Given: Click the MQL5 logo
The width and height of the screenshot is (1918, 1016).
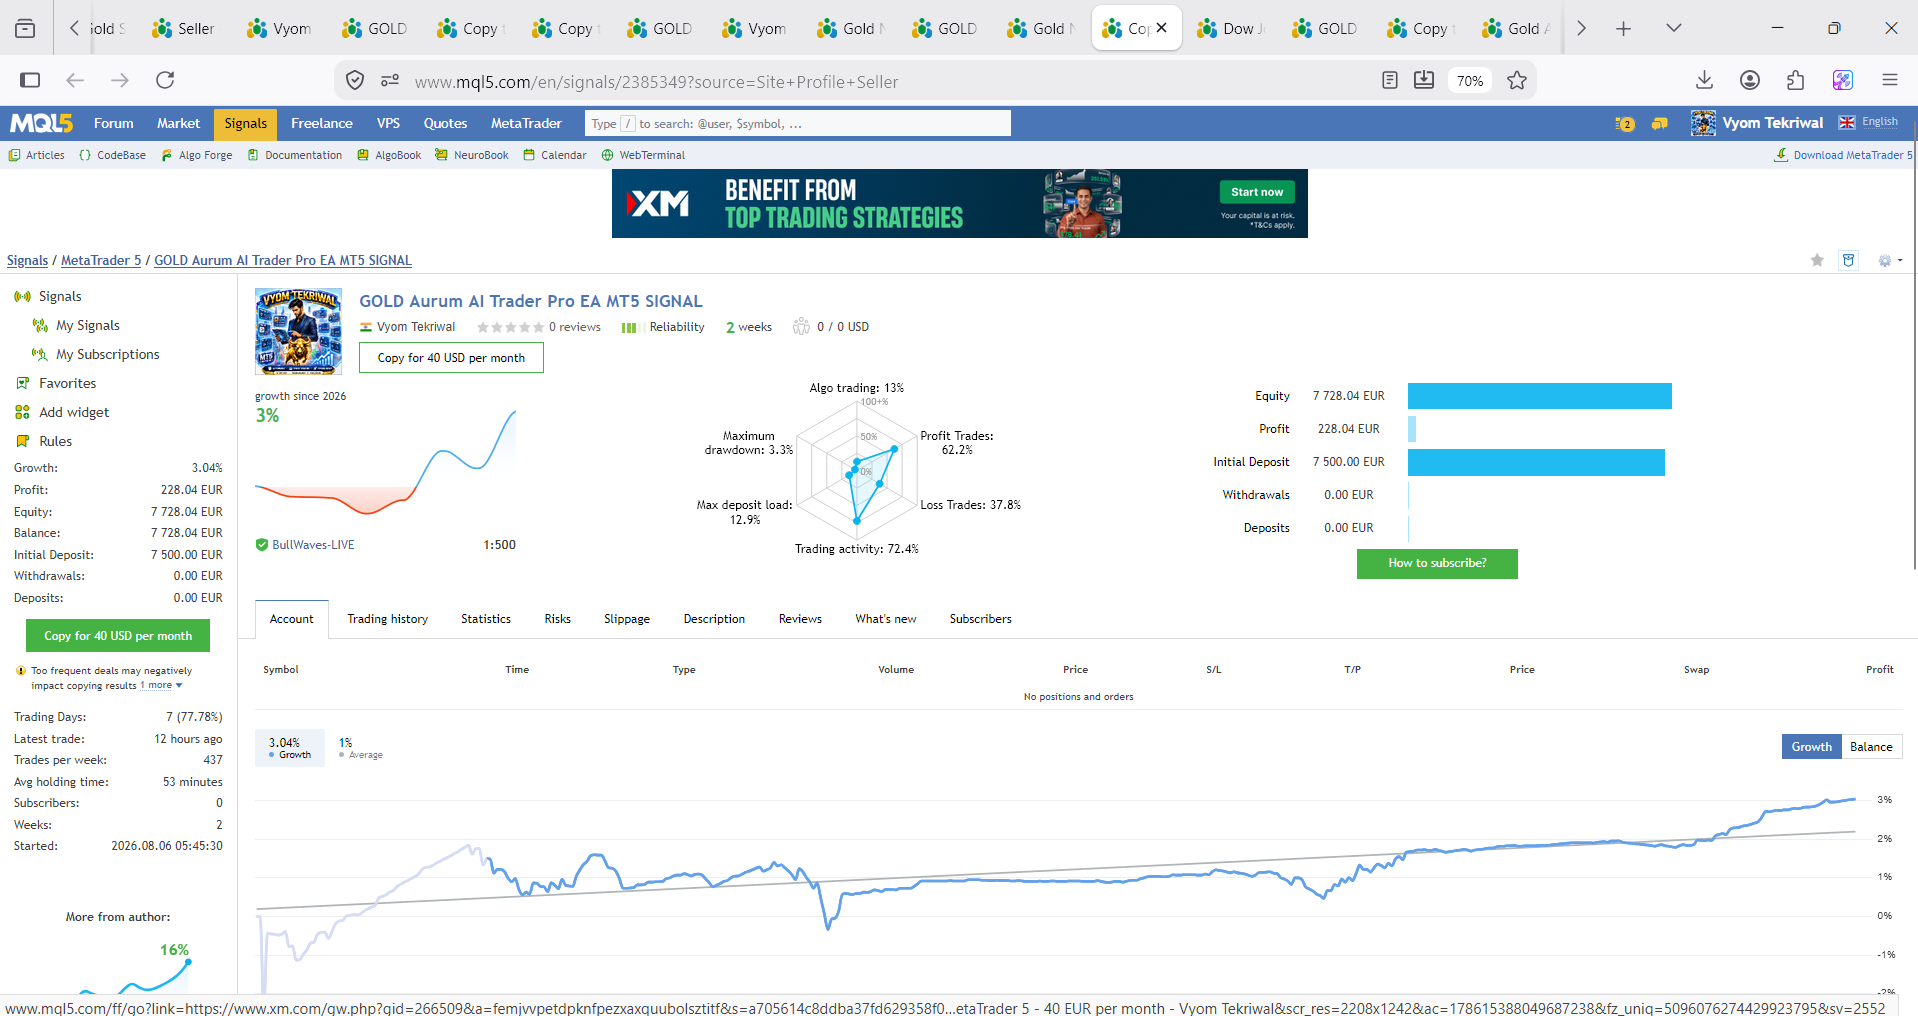Looking at the screenshot, I should click(x=41, y=123).
